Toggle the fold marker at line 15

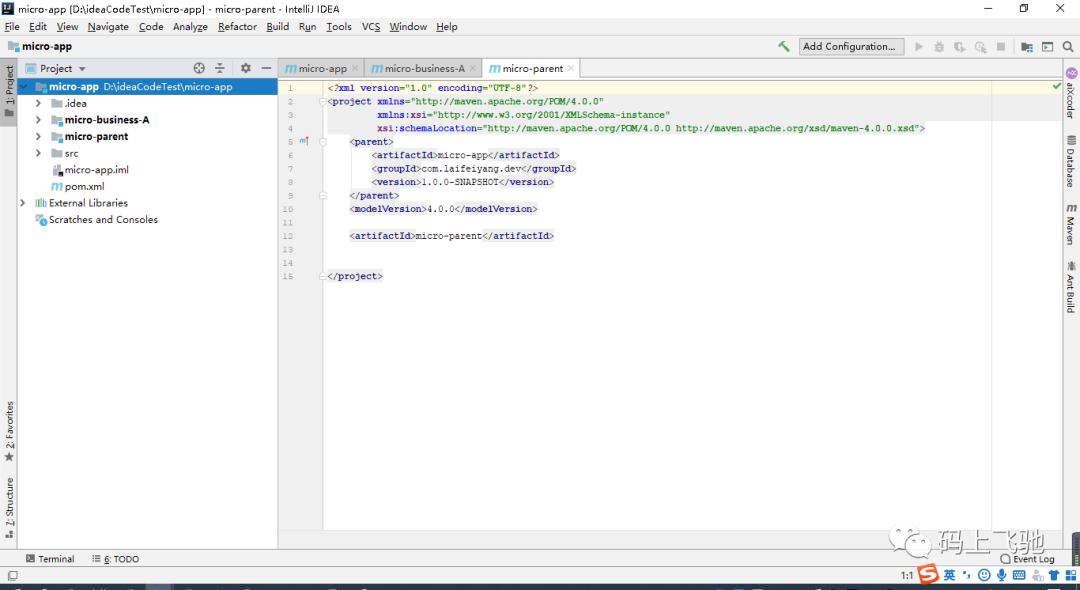pos(322,276)
